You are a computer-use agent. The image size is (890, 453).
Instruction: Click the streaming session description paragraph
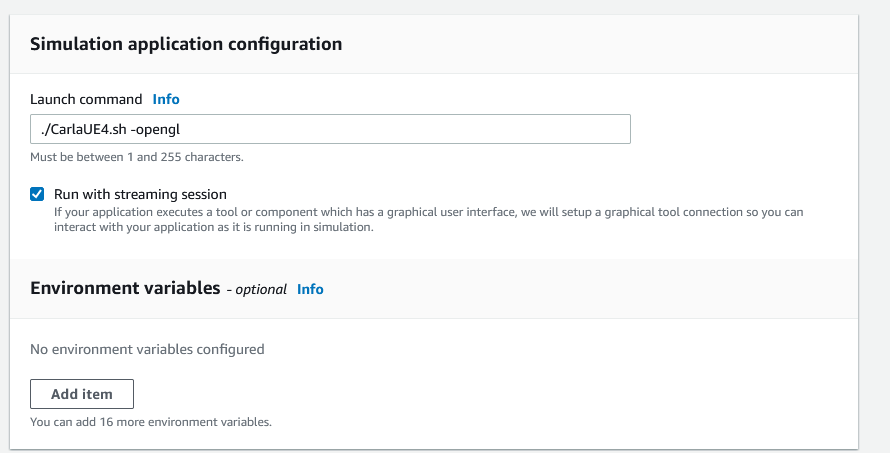point(400,212)
